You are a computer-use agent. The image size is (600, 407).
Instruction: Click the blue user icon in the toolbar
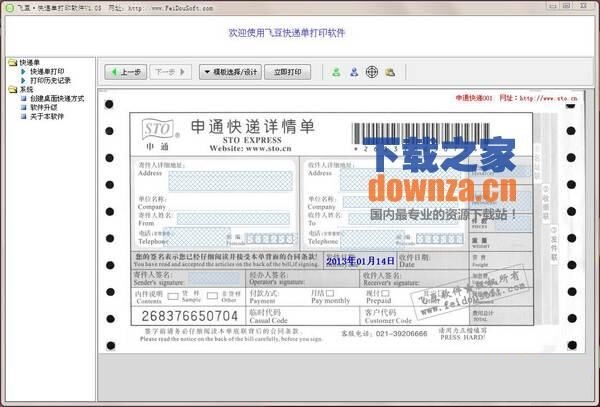[x=354, y=72]
